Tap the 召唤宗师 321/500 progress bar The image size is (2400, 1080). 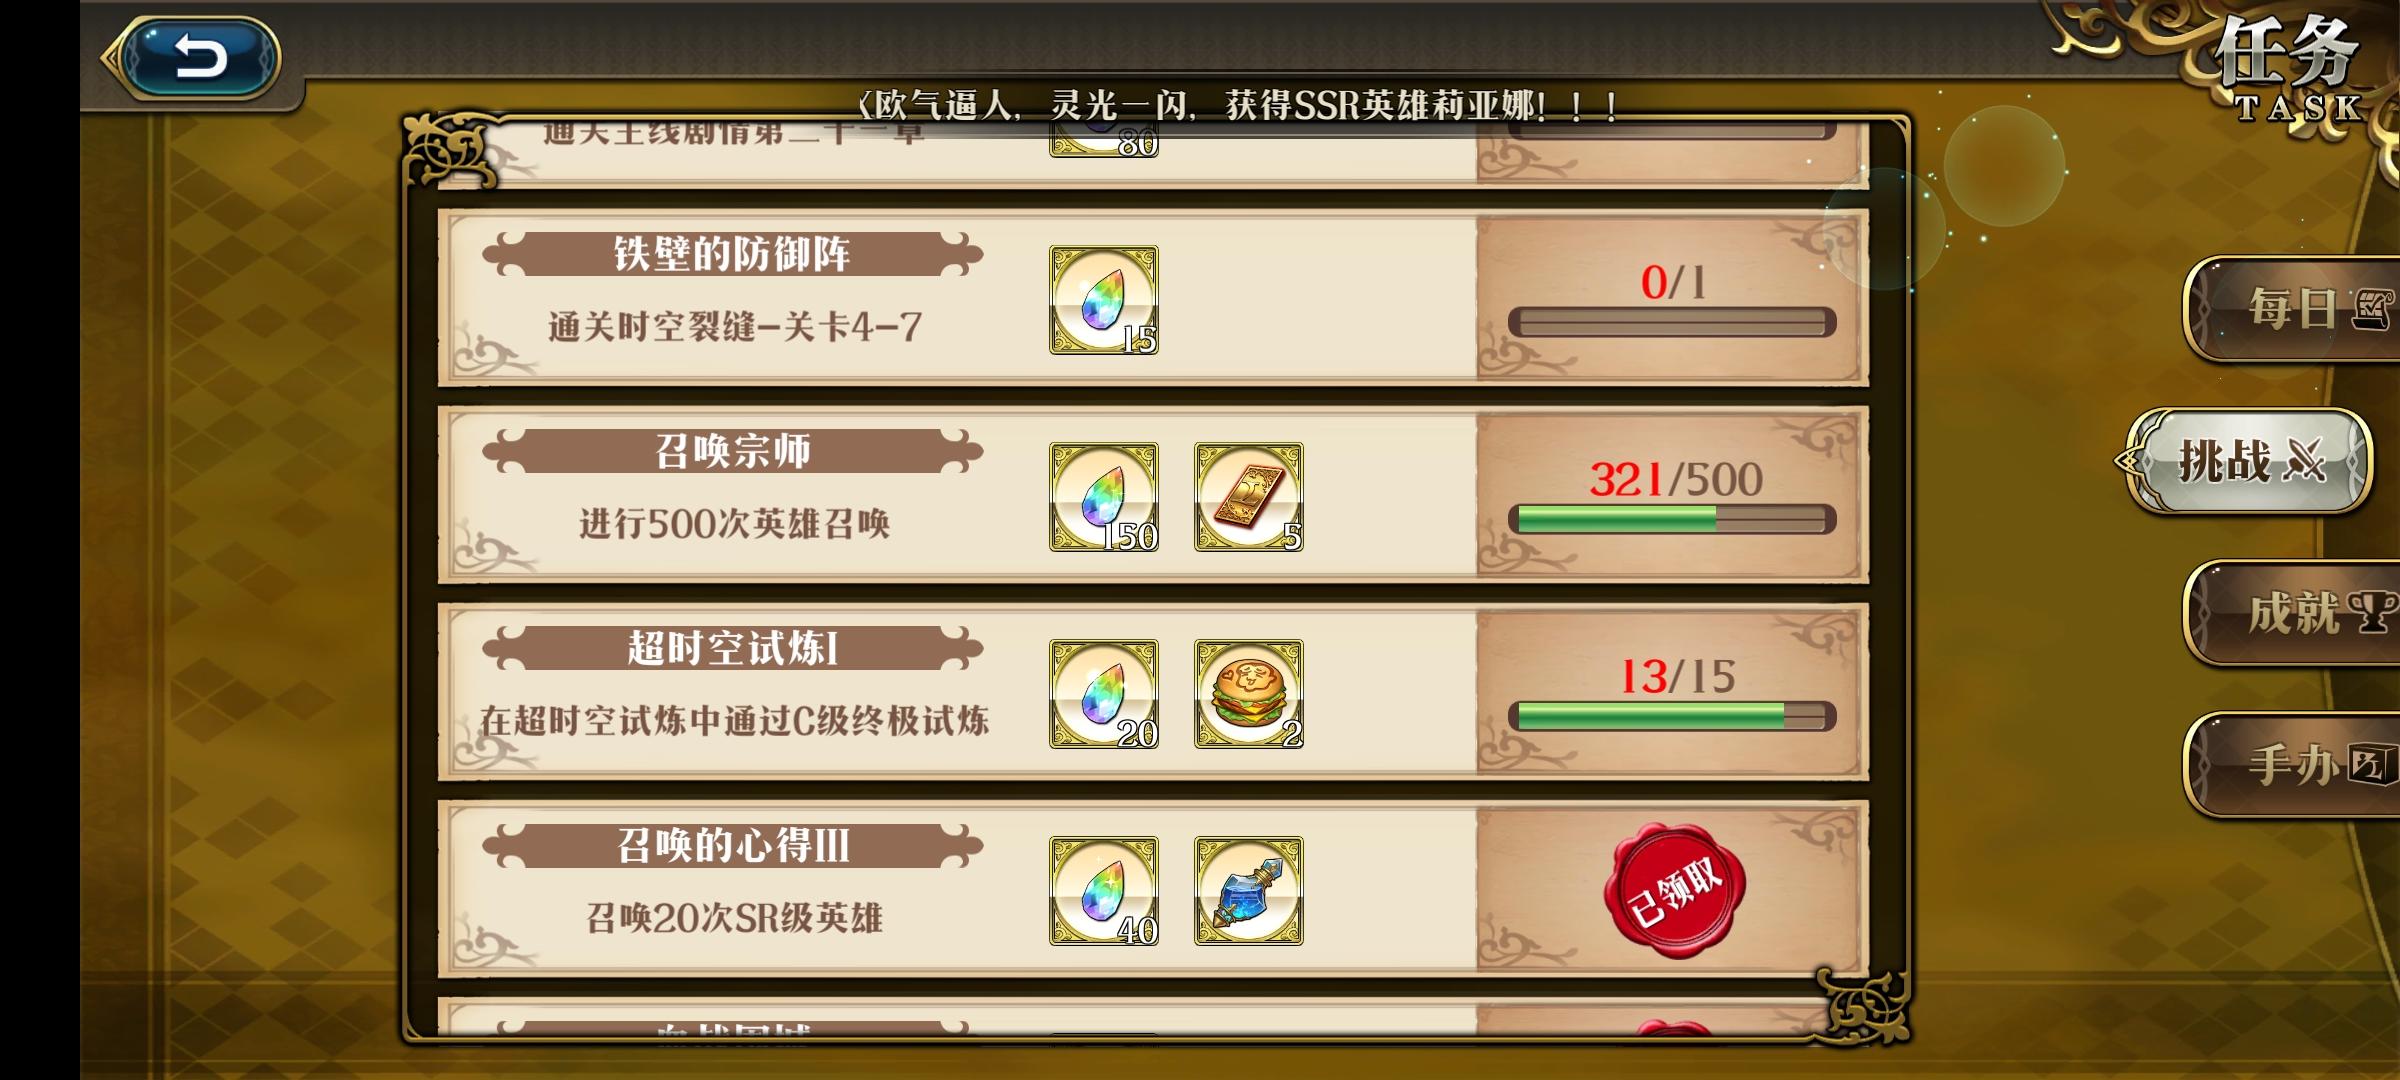click(1672, 519)
